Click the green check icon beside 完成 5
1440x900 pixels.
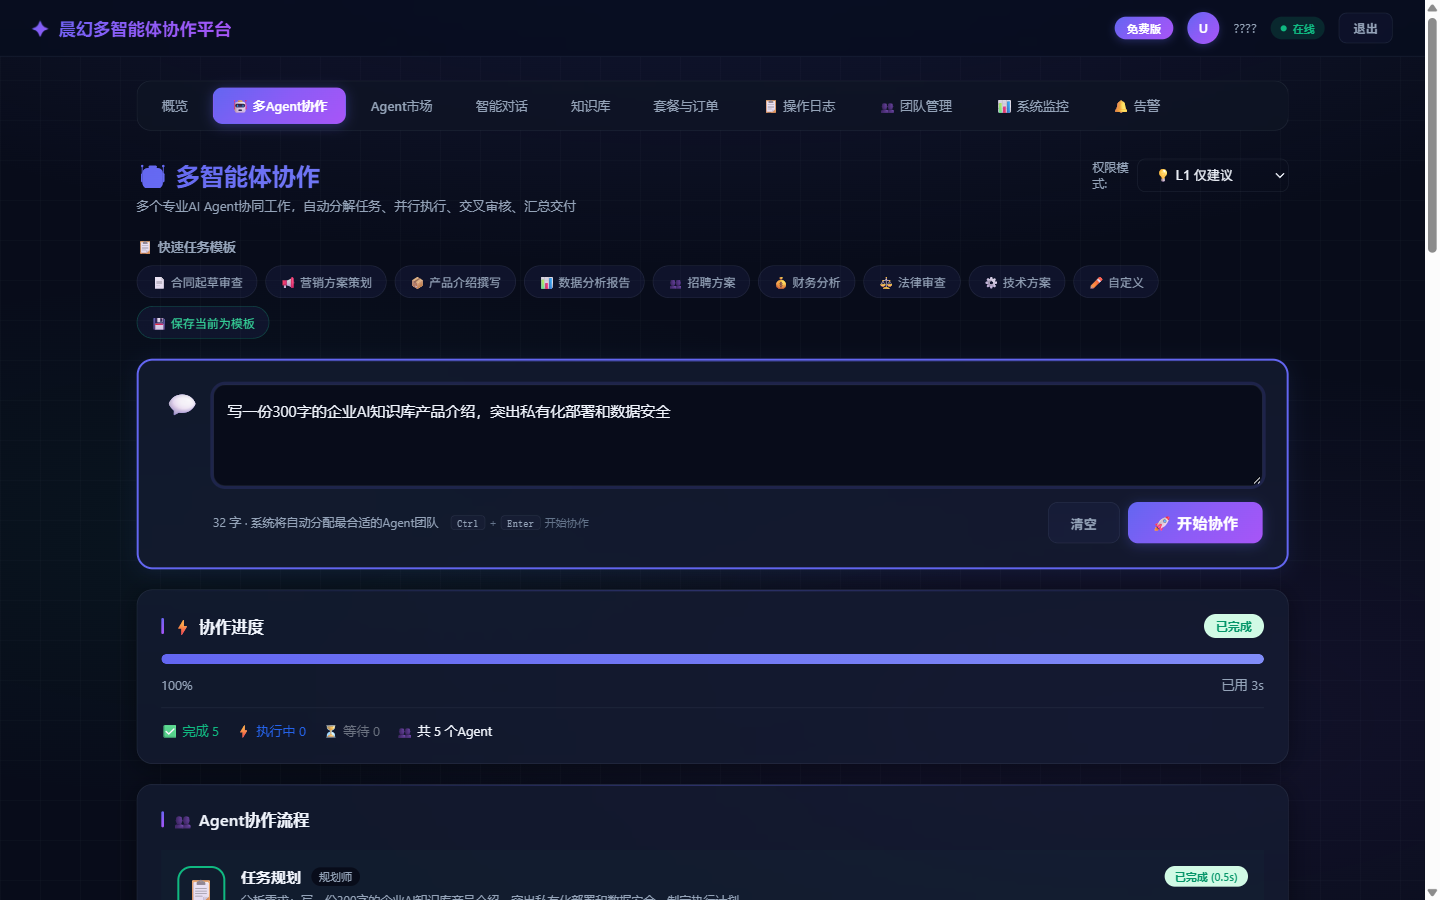click(x=170, y=731)
